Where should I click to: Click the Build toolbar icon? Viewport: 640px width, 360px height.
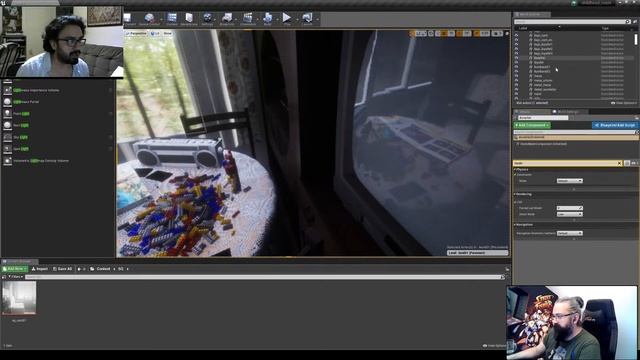pos(267,18)
